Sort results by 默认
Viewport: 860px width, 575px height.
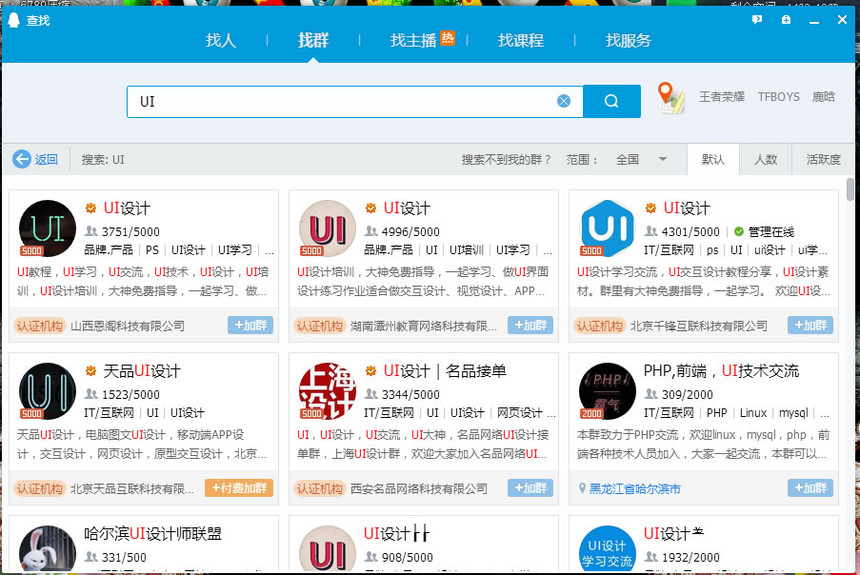pyautogui.click(x=713, y=160)
